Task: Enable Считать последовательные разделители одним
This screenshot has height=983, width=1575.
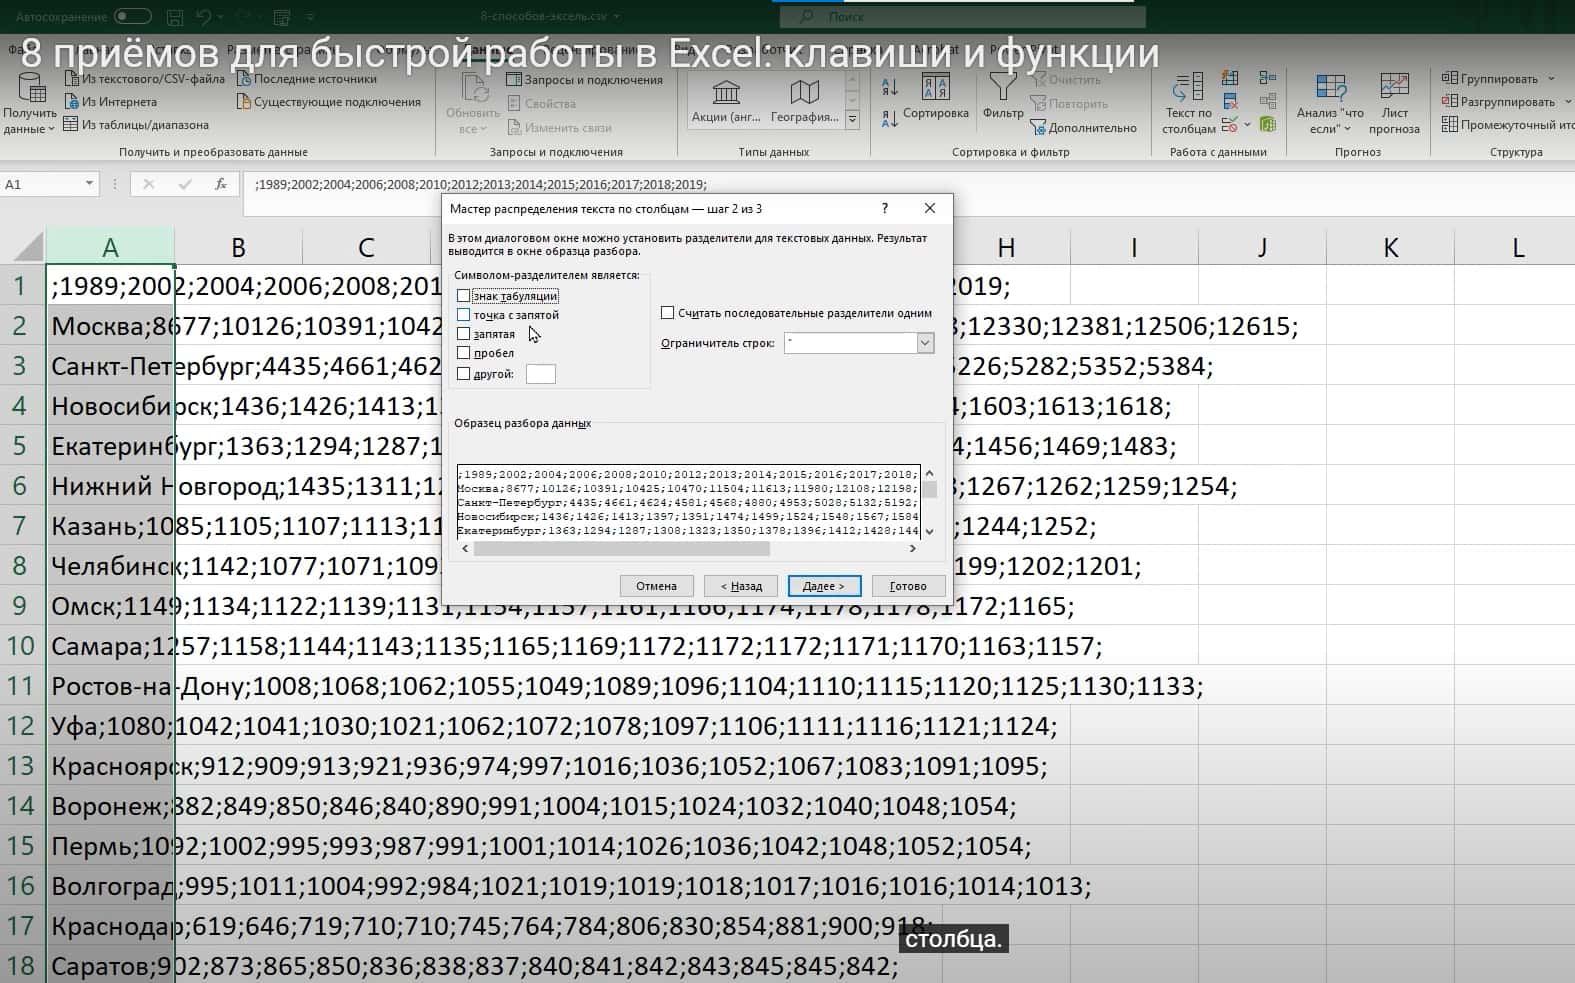Action: tap(667, 313)
